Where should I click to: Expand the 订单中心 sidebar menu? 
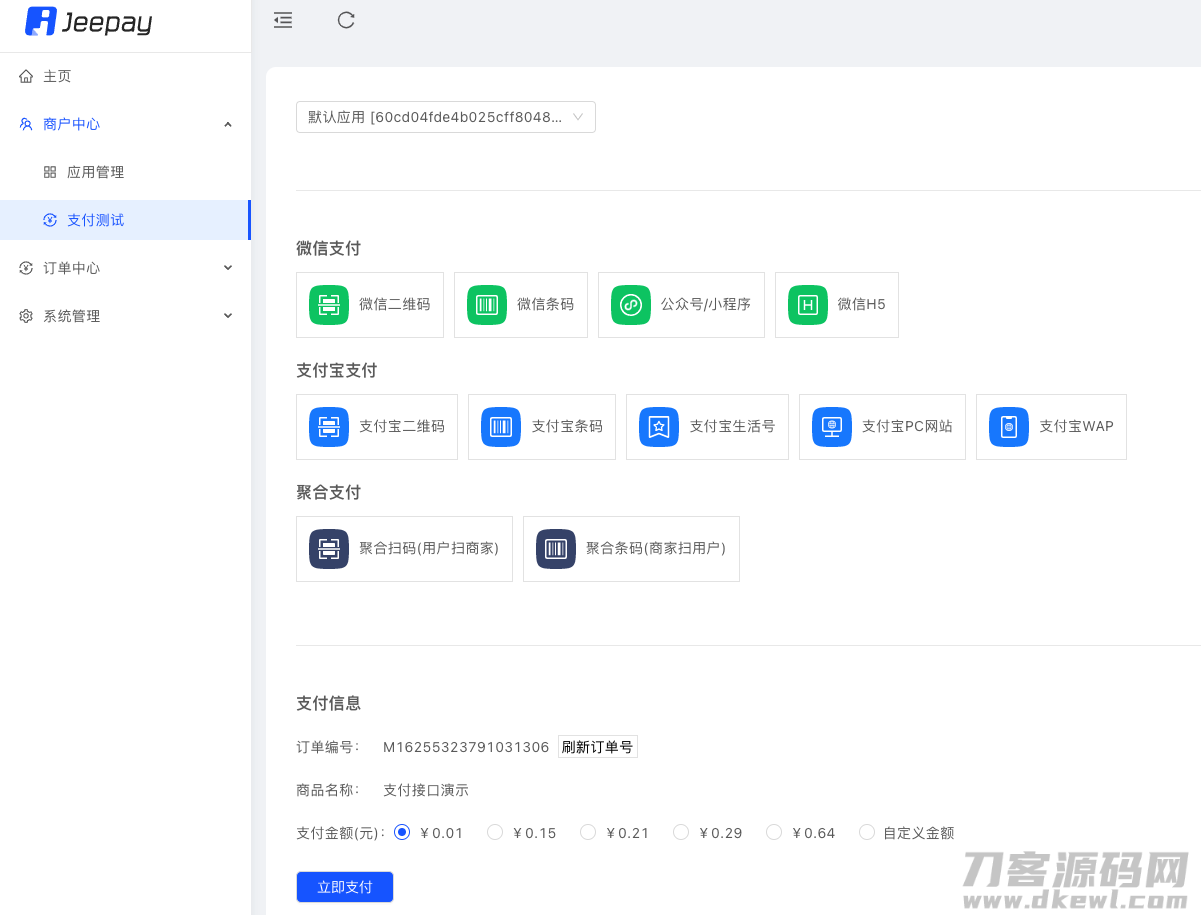click(x=125, y=268)
